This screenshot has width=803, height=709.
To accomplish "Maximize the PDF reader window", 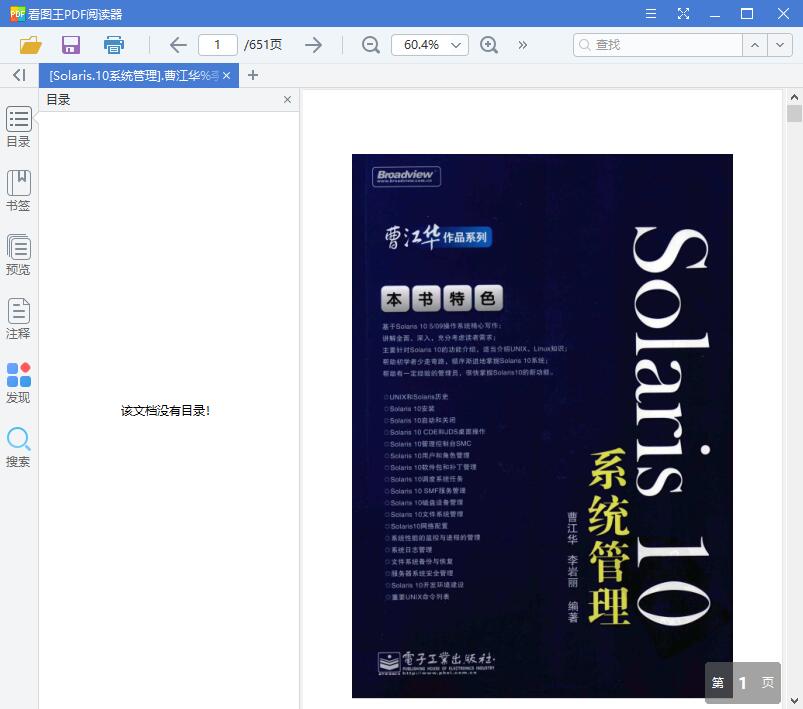I will coord(747,14).
